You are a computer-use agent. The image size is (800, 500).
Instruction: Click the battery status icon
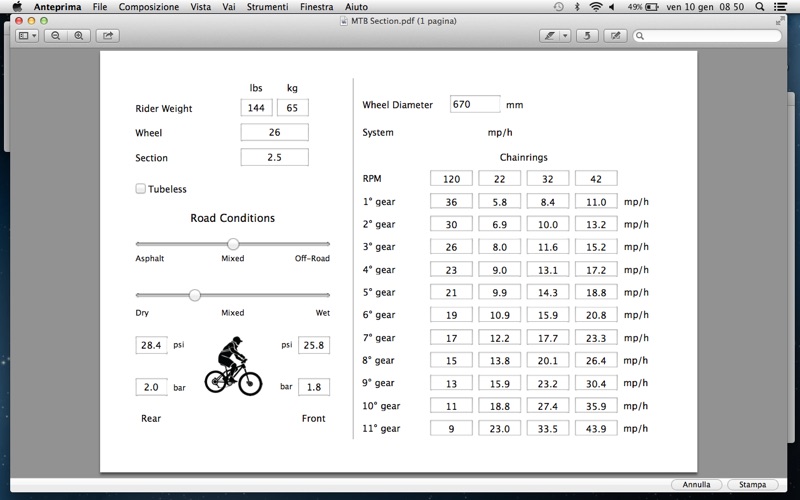[652, 7]
